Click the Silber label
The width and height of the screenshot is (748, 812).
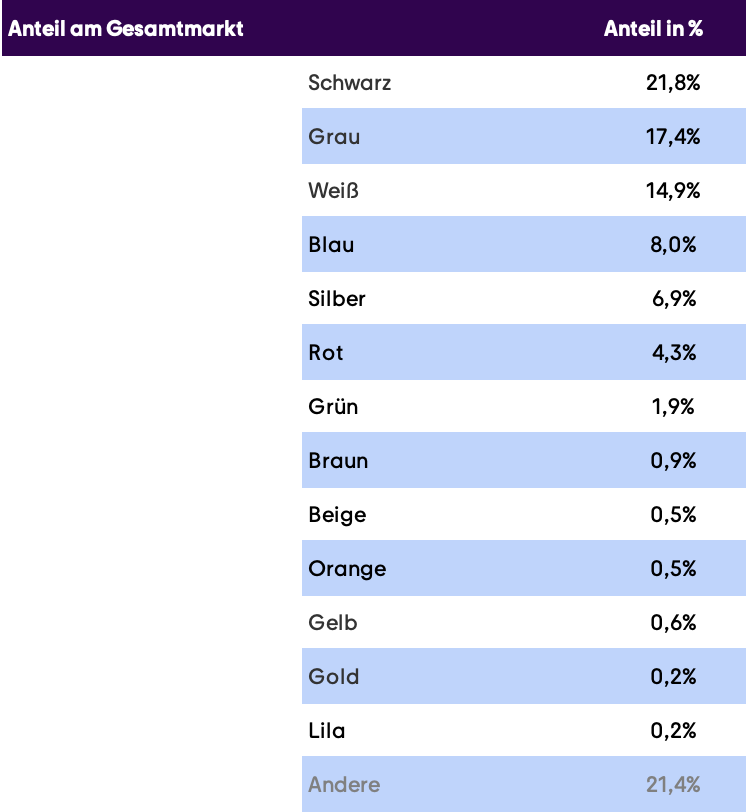pyautogui.click(x=337, y=299)
